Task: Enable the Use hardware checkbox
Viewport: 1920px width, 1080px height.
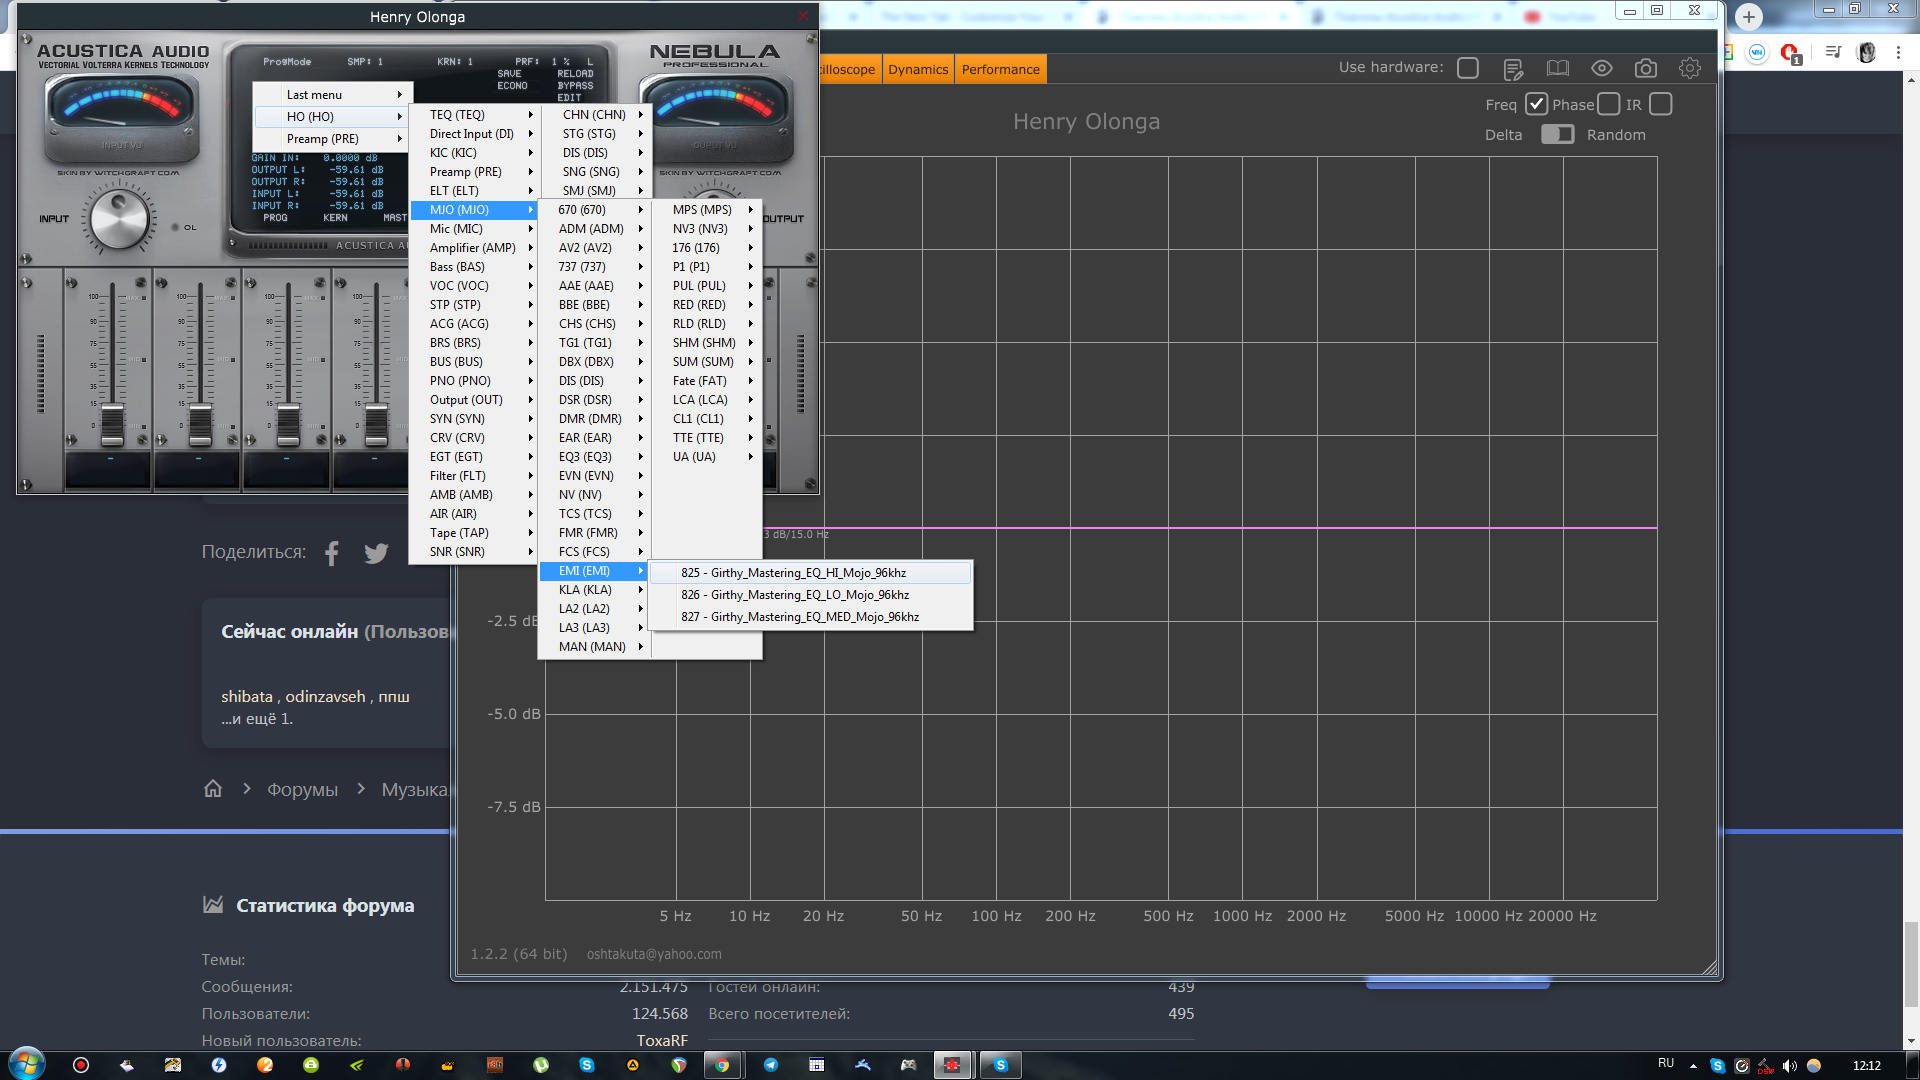Action: pyautogui.click(x=1468, y=68)
